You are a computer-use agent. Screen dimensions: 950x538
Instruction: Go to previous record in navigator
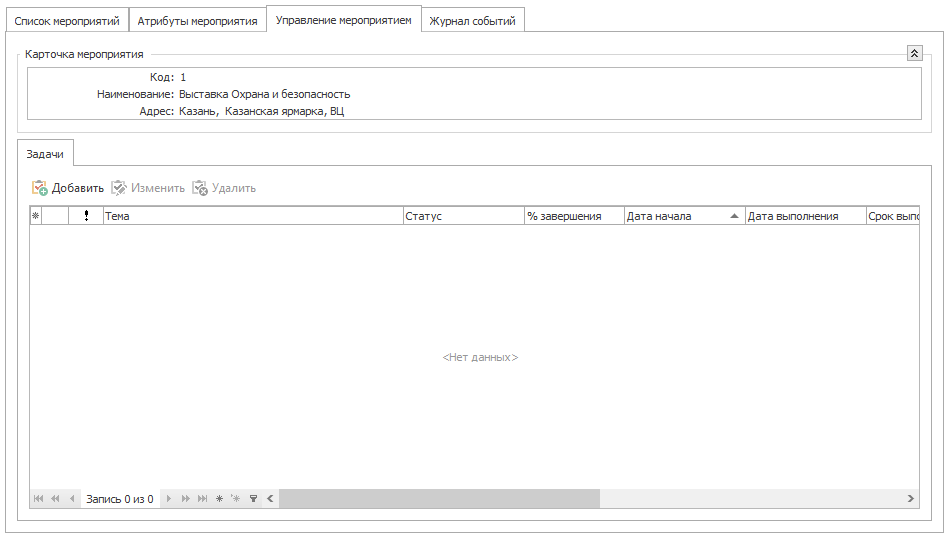click(72, 499)
